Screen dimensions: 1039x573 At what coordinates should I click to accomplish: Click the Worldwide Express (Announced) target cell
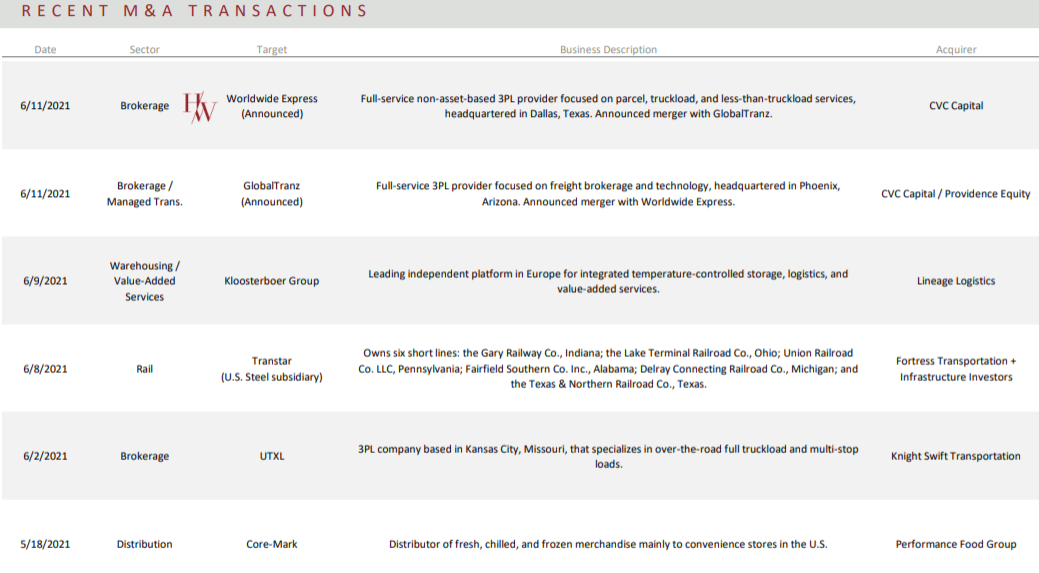272,106
